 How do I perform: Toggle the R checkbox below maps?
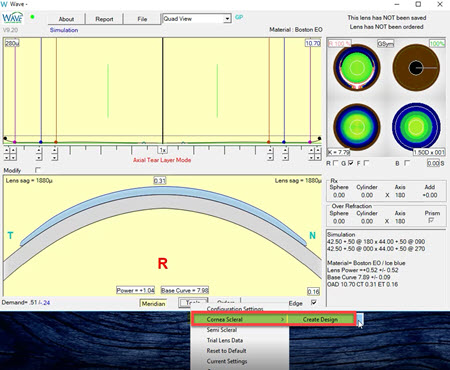(x=336, y=163)
